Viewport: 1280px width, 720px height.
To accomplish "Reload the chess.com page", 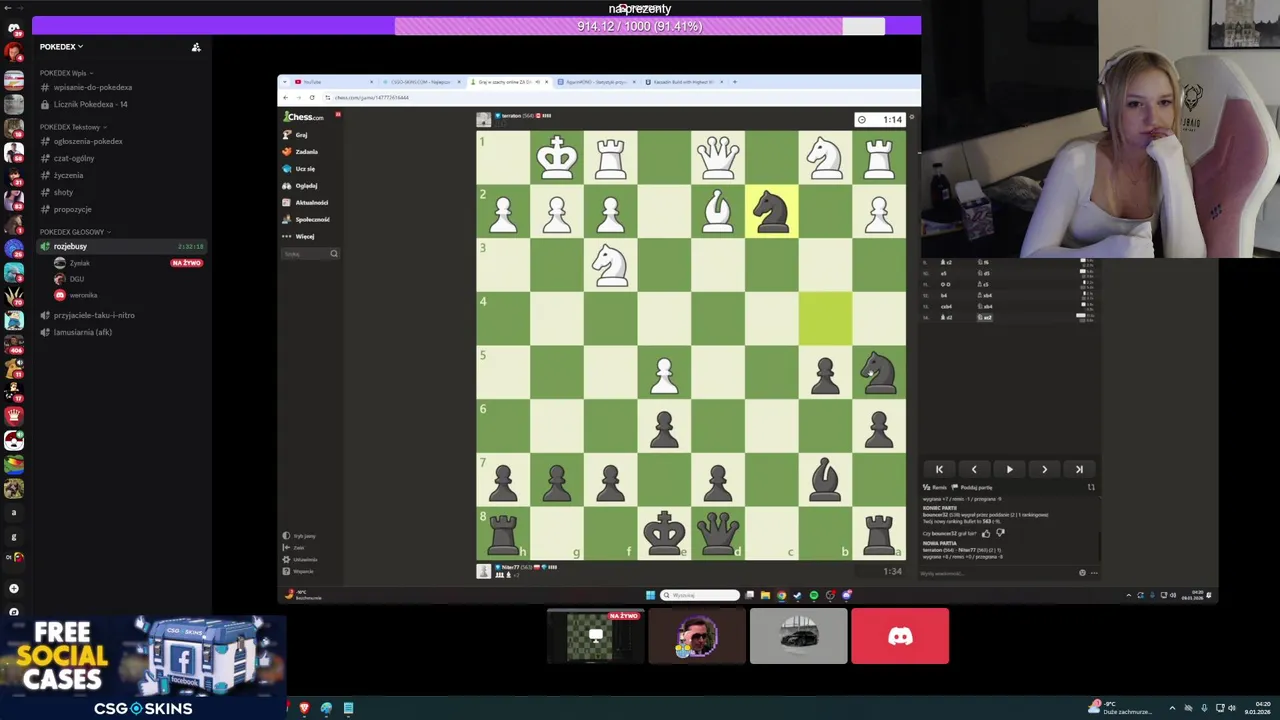I will coord(312,97).
